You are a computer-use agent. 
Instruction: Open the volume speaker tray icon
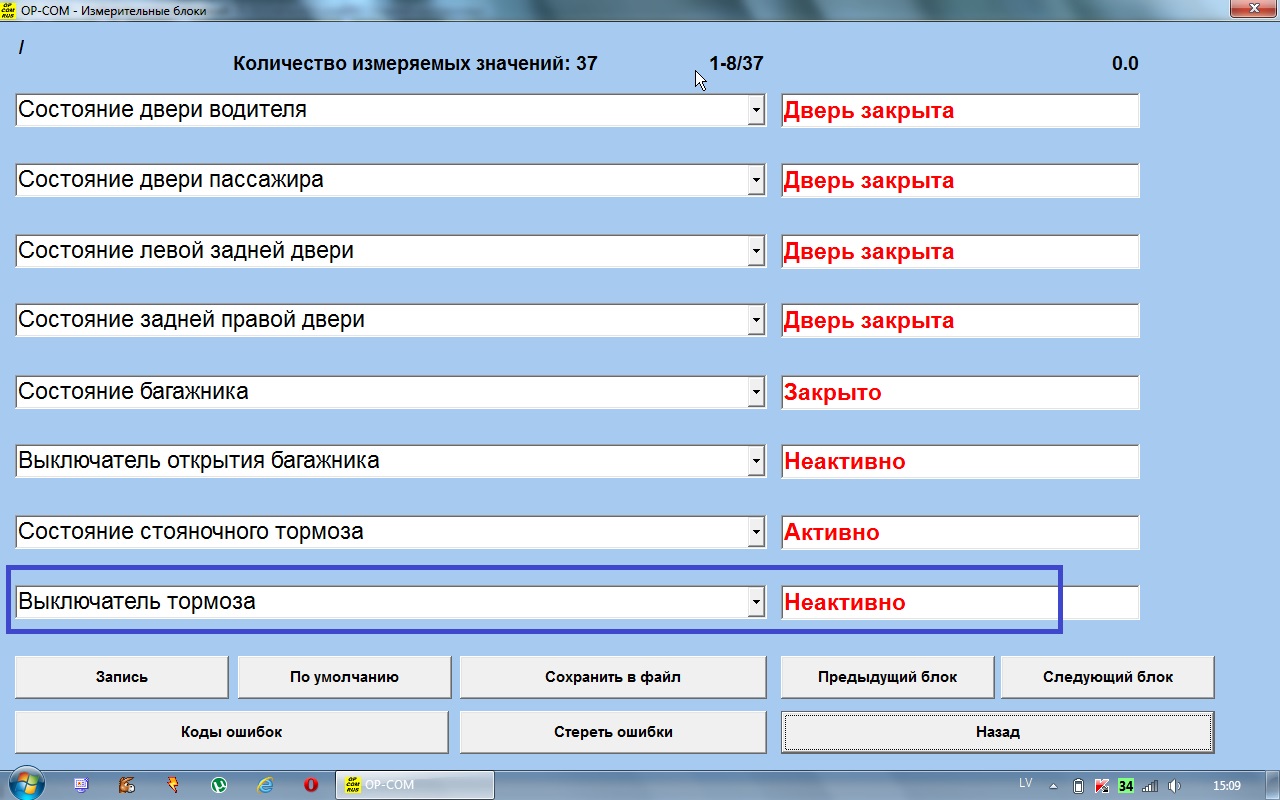[1175, 785]
